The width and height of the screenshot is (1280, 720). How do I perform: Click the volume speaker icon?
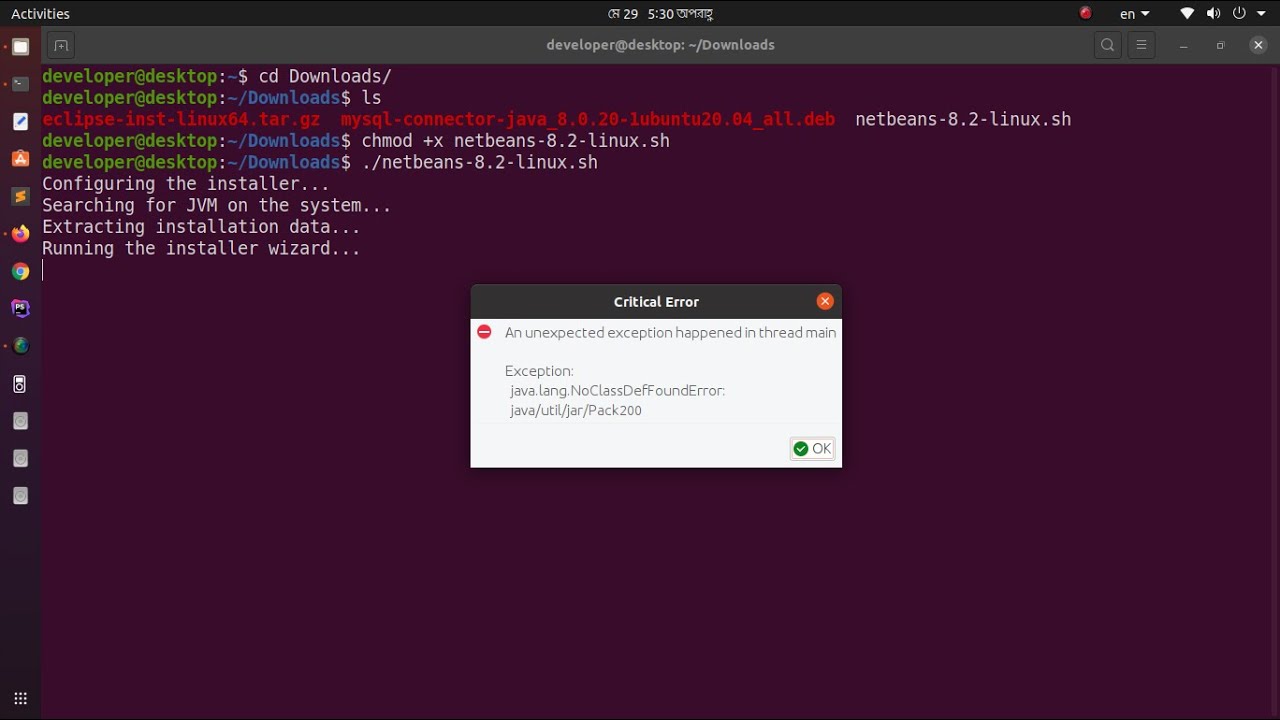(1213, 14)
